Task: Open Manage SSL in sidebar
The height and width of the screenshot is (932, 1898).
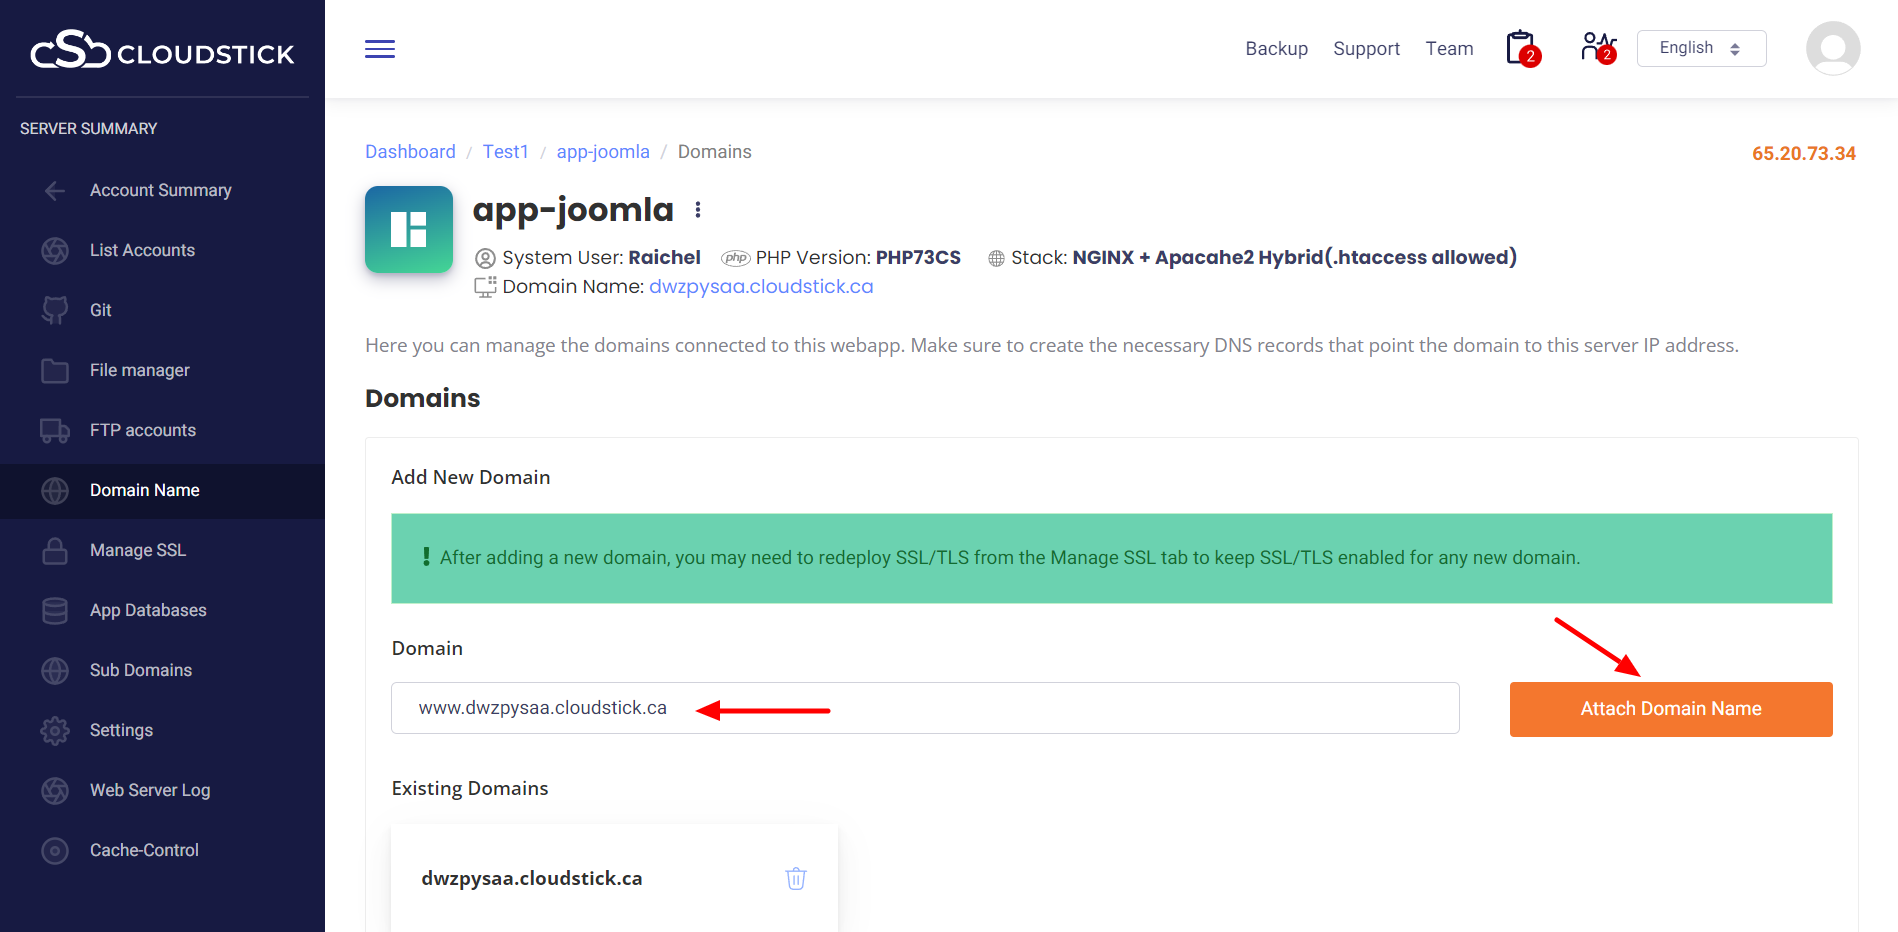Action: pyautogui.click(x=138, y=550)
